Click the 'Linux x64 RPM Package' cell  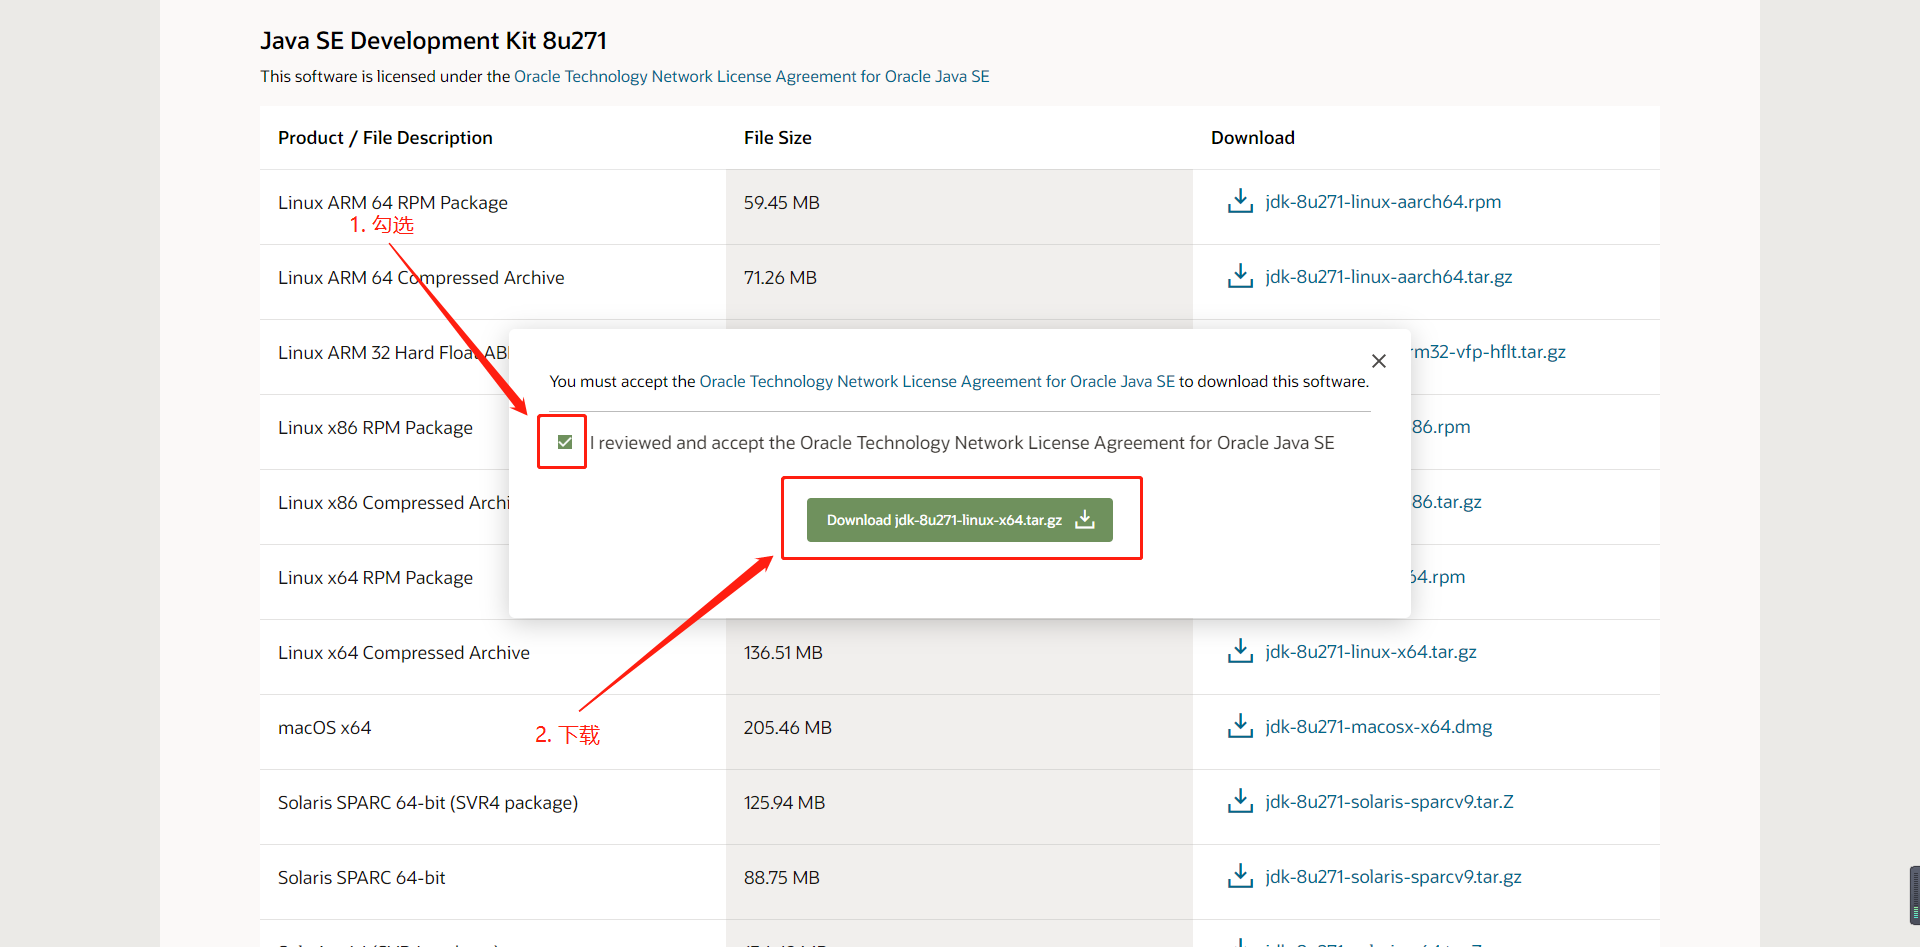pos(375,578)
